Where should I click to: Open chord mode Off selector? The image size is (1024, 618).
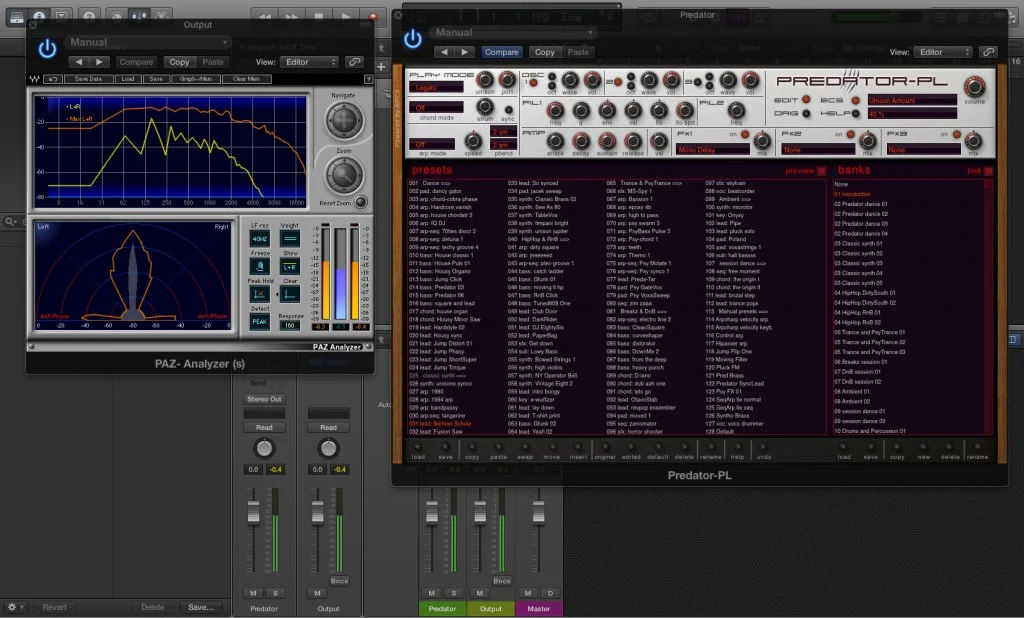[436, 108]
